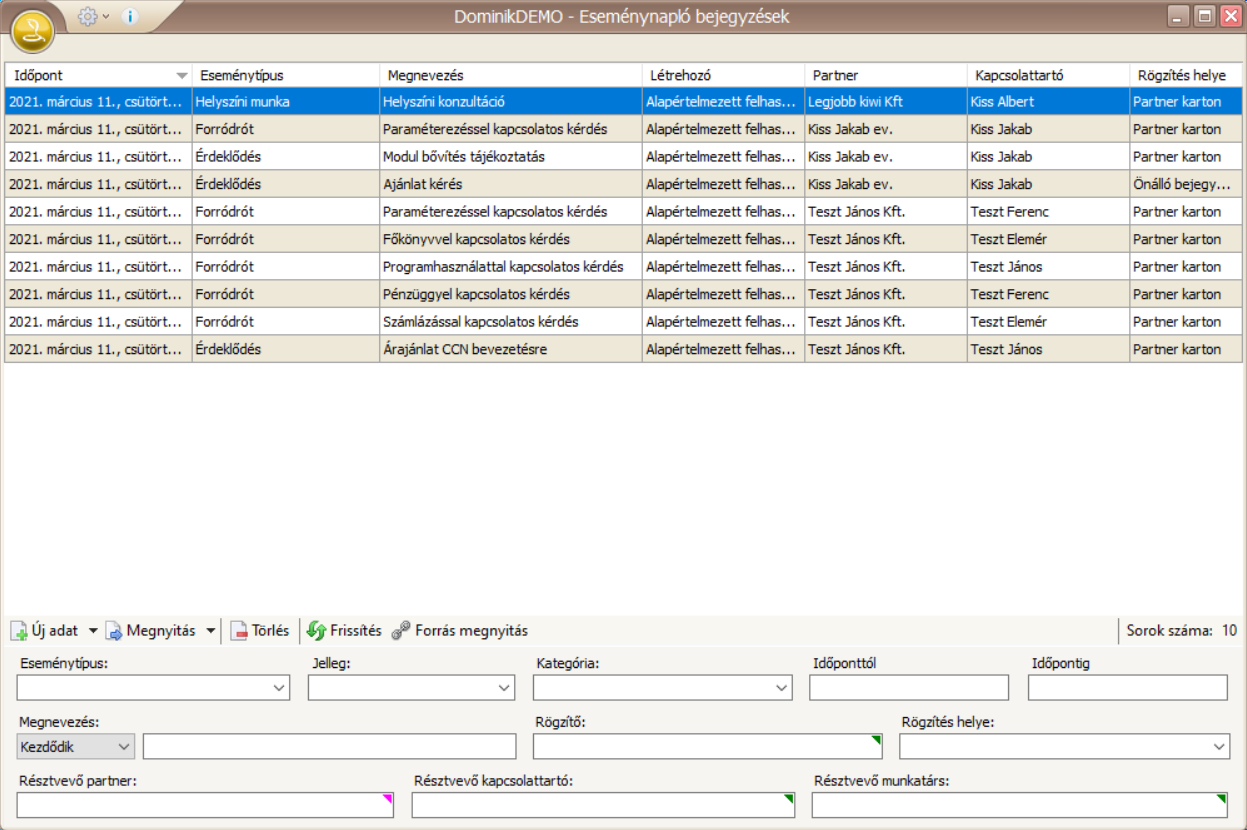Click the Önálló bejegy... cell
Image resolution: width=1247 pixels, height=830 pixels.
pyautogui.click(x=1186, y=184)
